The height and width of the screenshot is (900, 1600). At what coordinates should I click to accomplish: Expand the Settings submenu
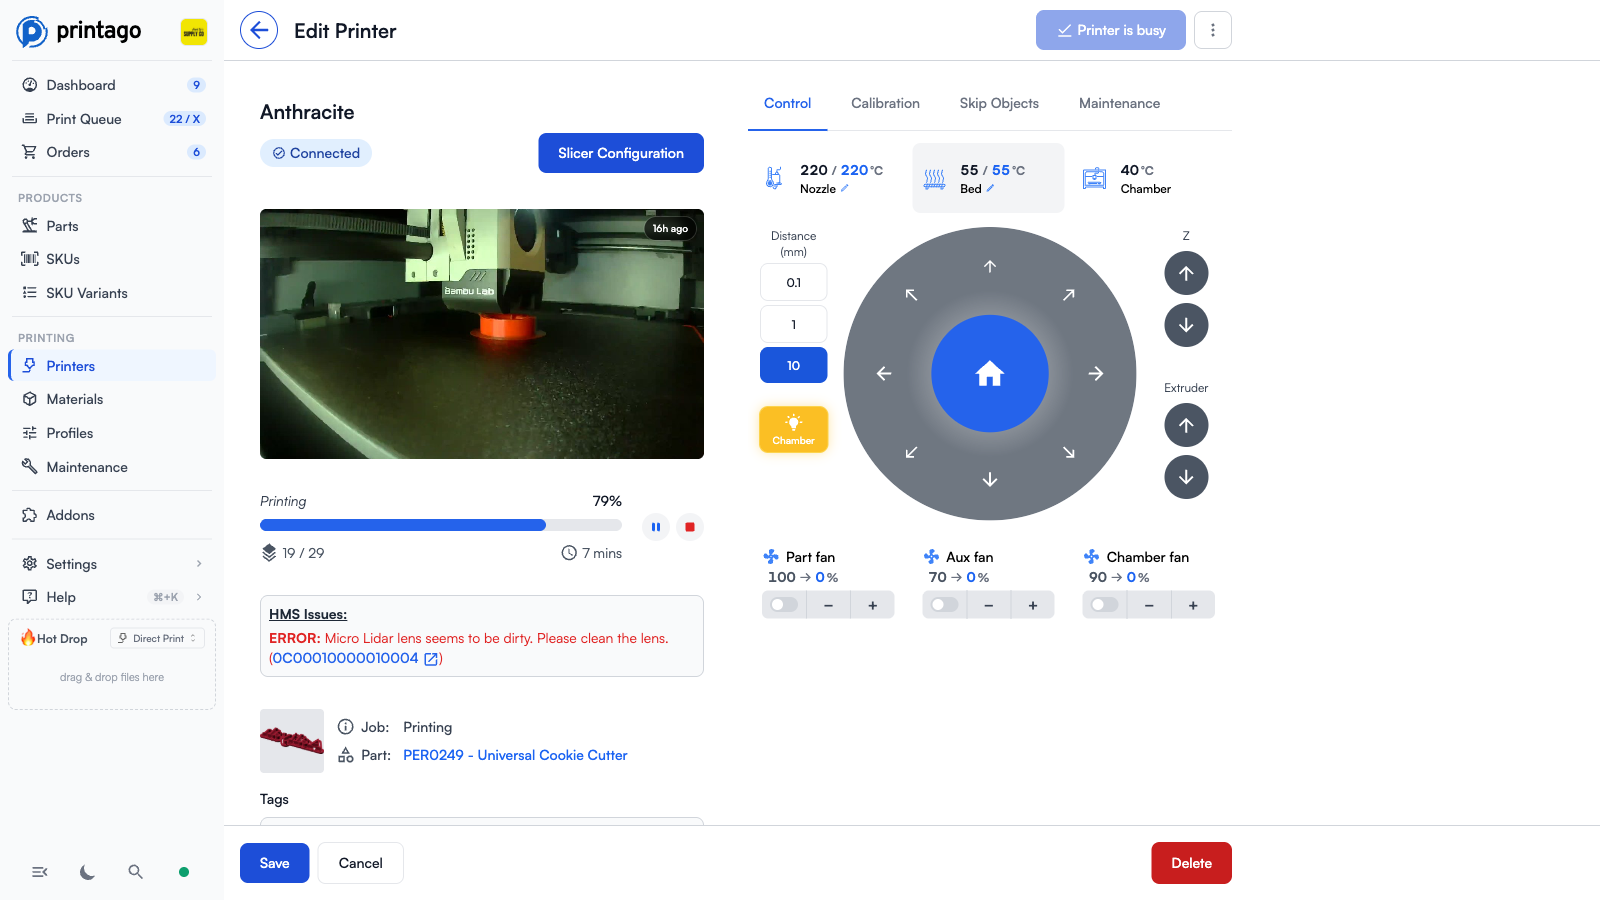[x=198, y=564]
